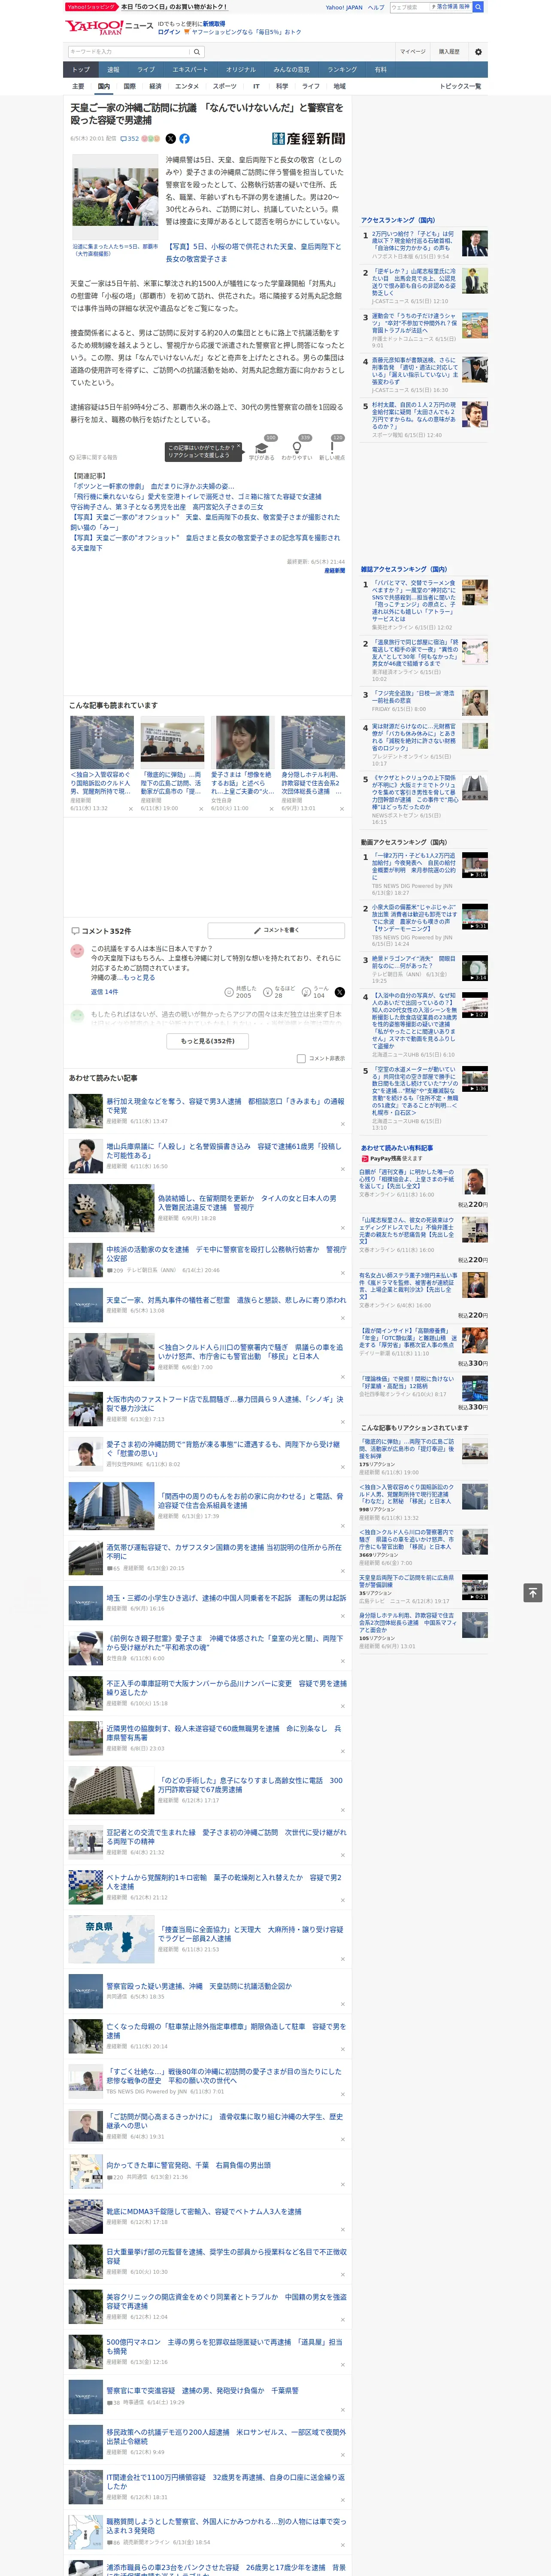
Task: Open the エキスパート navigation tab
Action: 190,70
